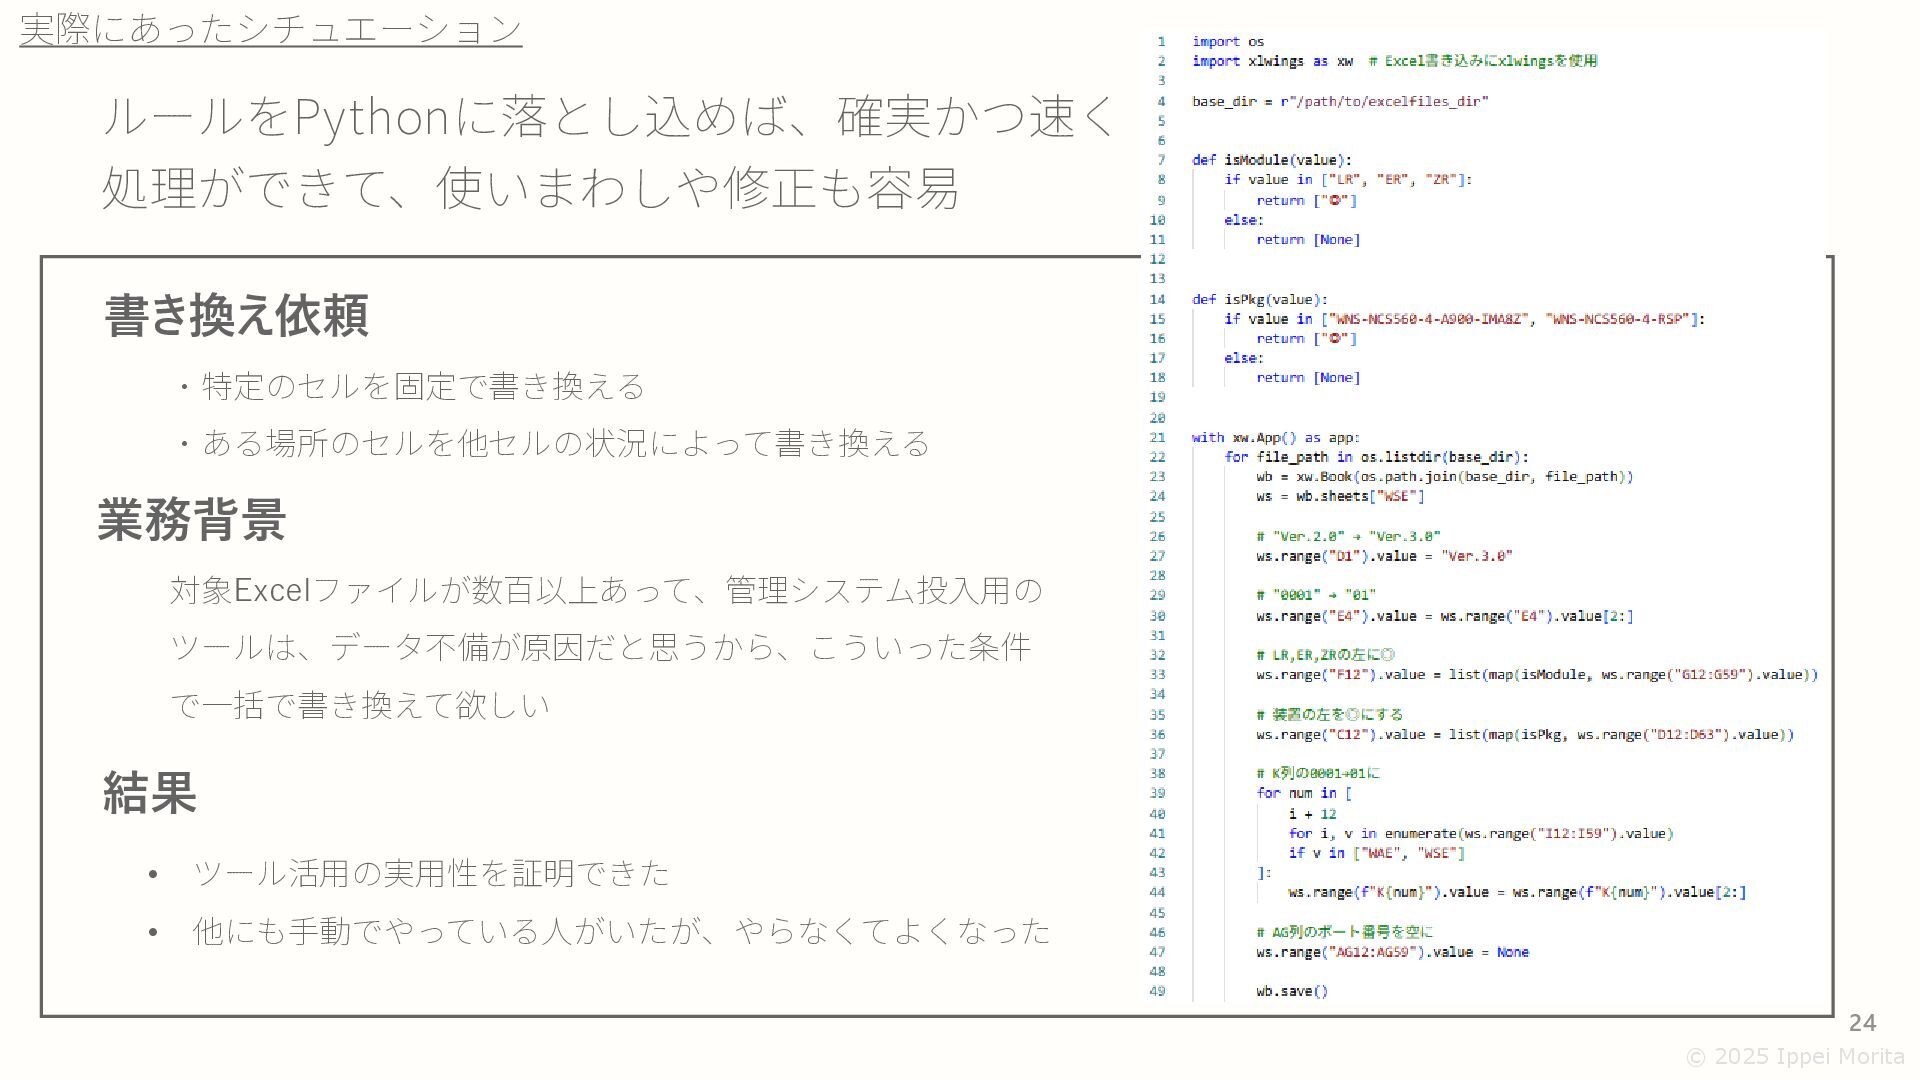Screen dimensions: 1920x1080
Task: Click comment AG列のポート番号を空に
Action: coord(1344,932)
